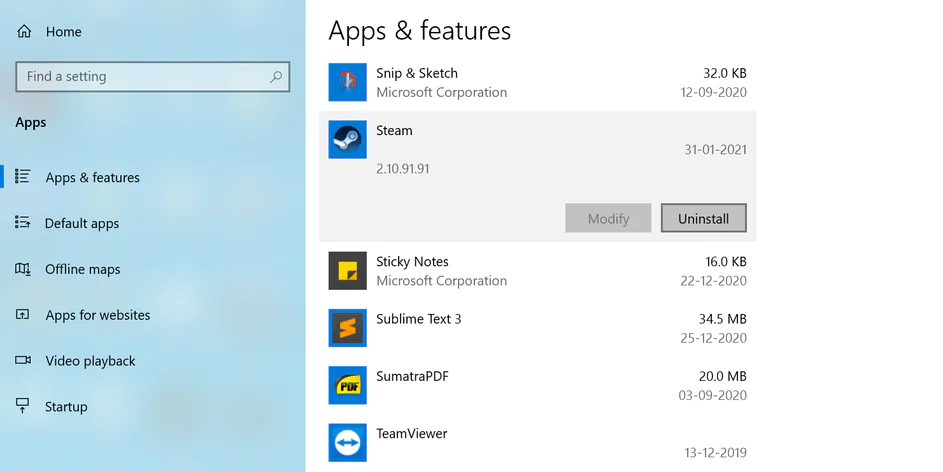943x472 pixels.
Task: Uninstall the Steam application
Action: [x=703, y=218]
